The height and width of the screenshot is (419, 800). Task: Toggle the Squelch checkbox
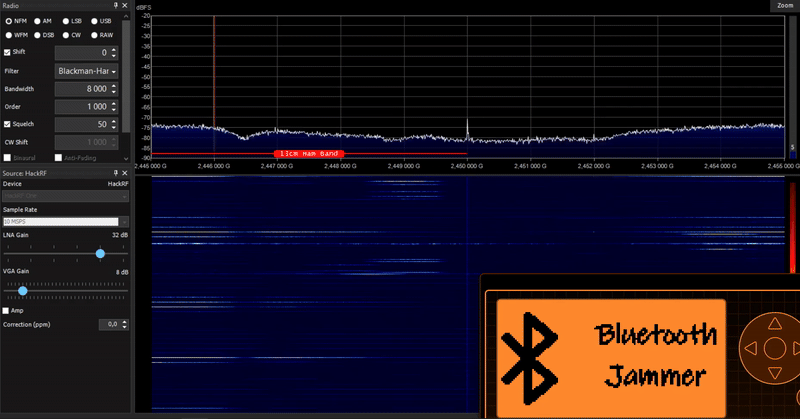(7, 124)
